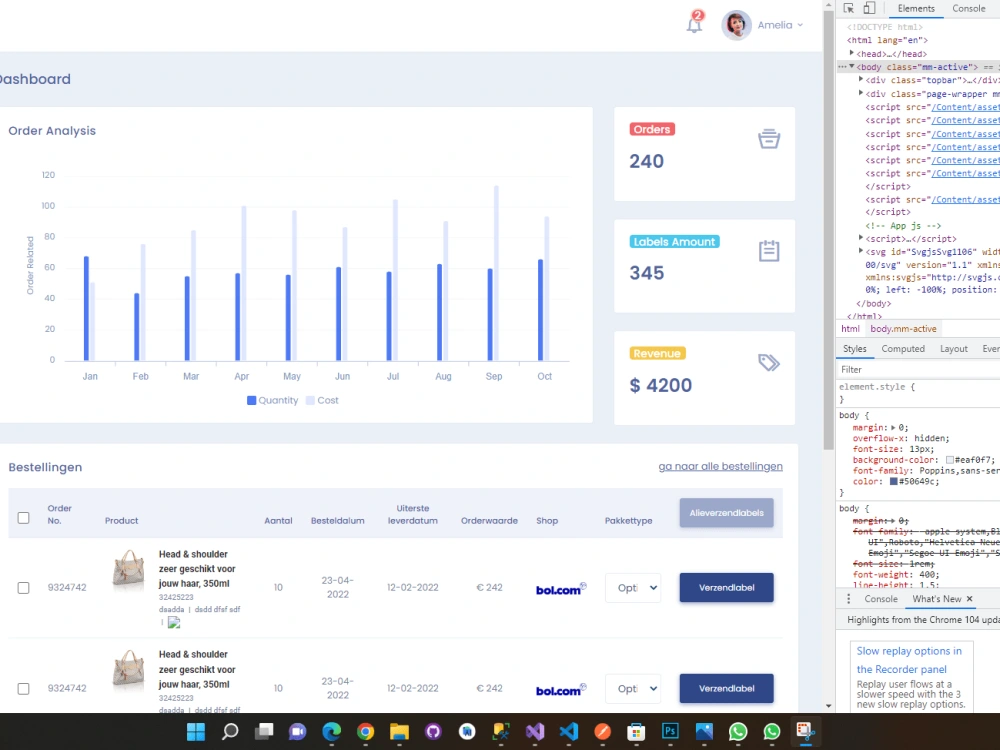Screen dimensions: 1000x750
Task: Select the body.mm-active breadcrumb
Action: [x=903, y=329]
